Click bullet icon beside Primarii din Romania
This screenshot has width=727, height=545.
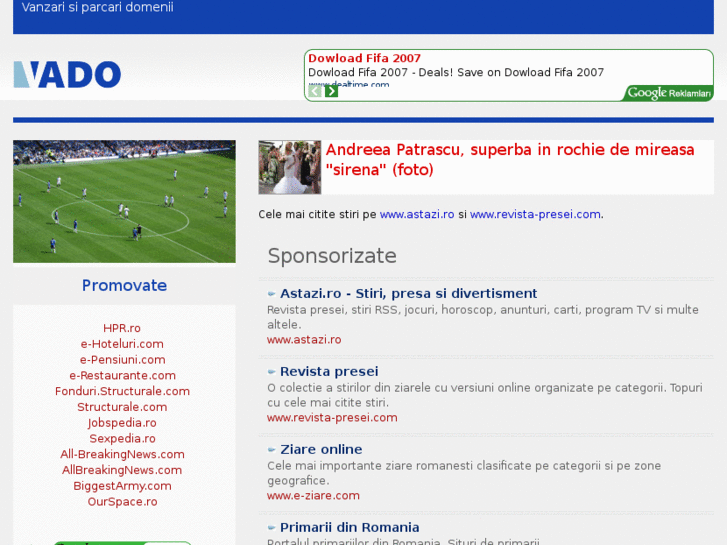point(272,527)
